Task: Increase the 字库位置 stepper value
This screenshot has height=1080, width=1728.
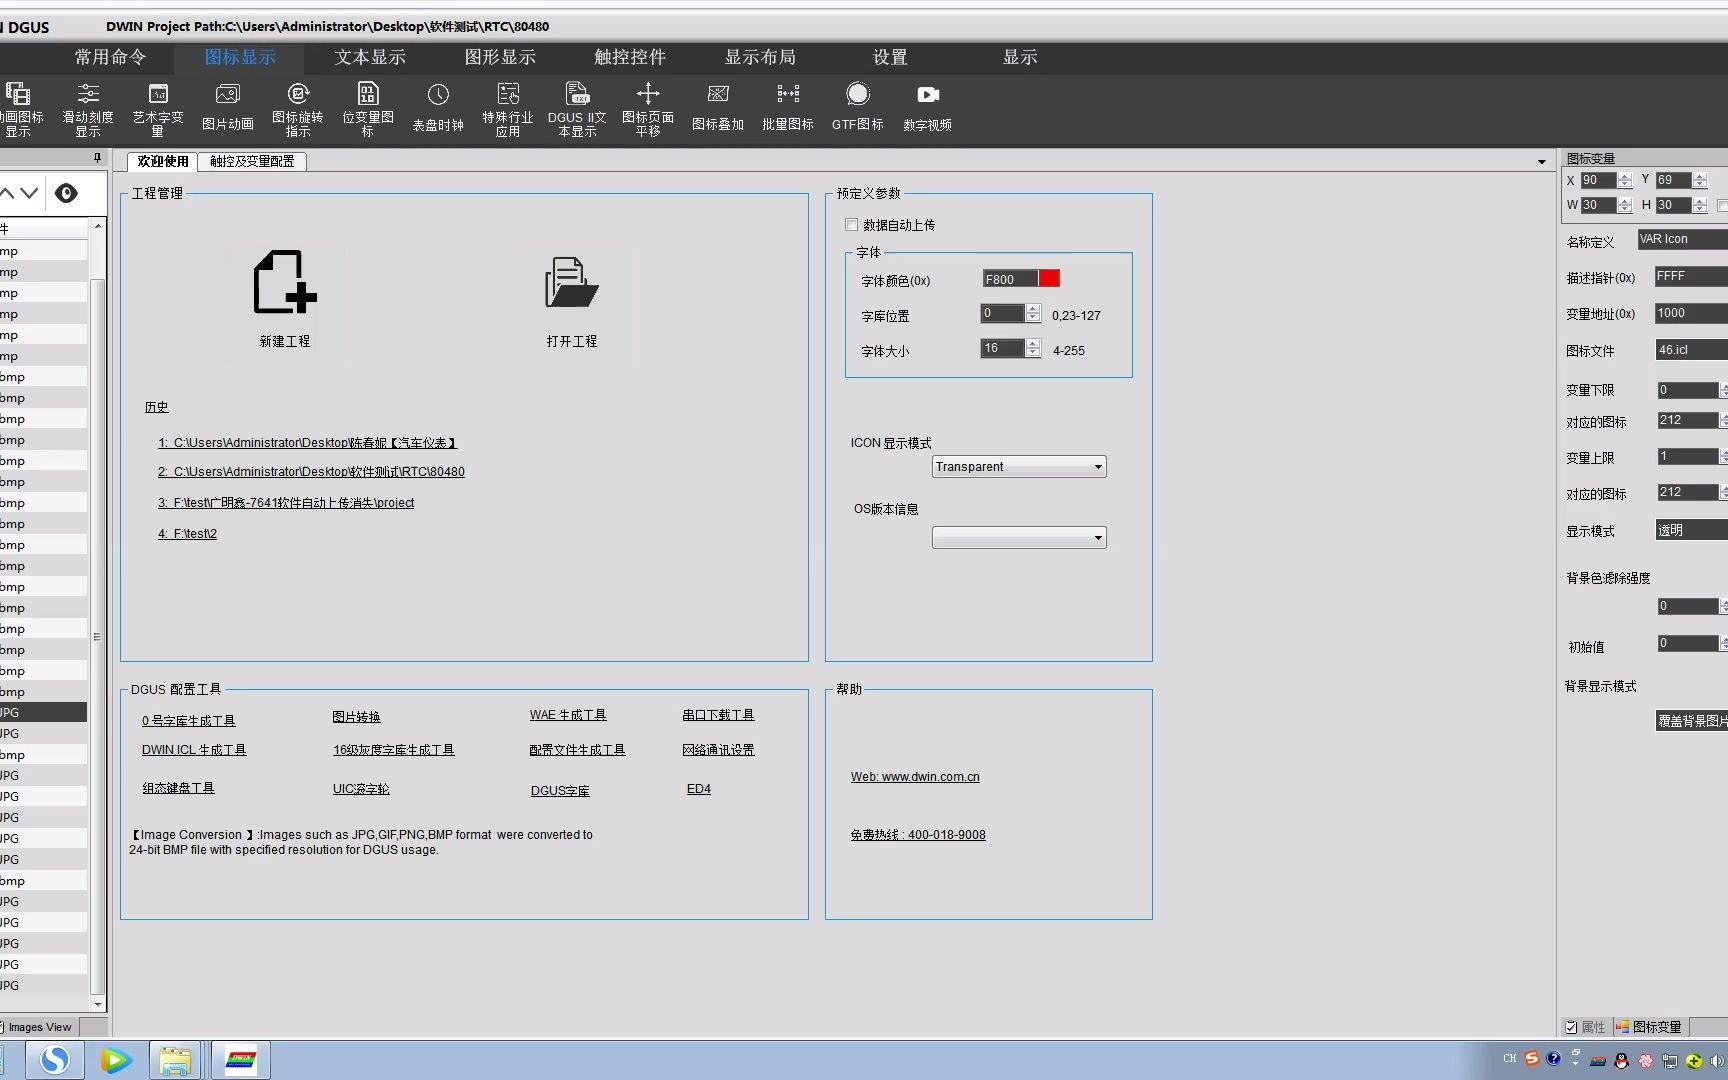Action: point(1033,309)
